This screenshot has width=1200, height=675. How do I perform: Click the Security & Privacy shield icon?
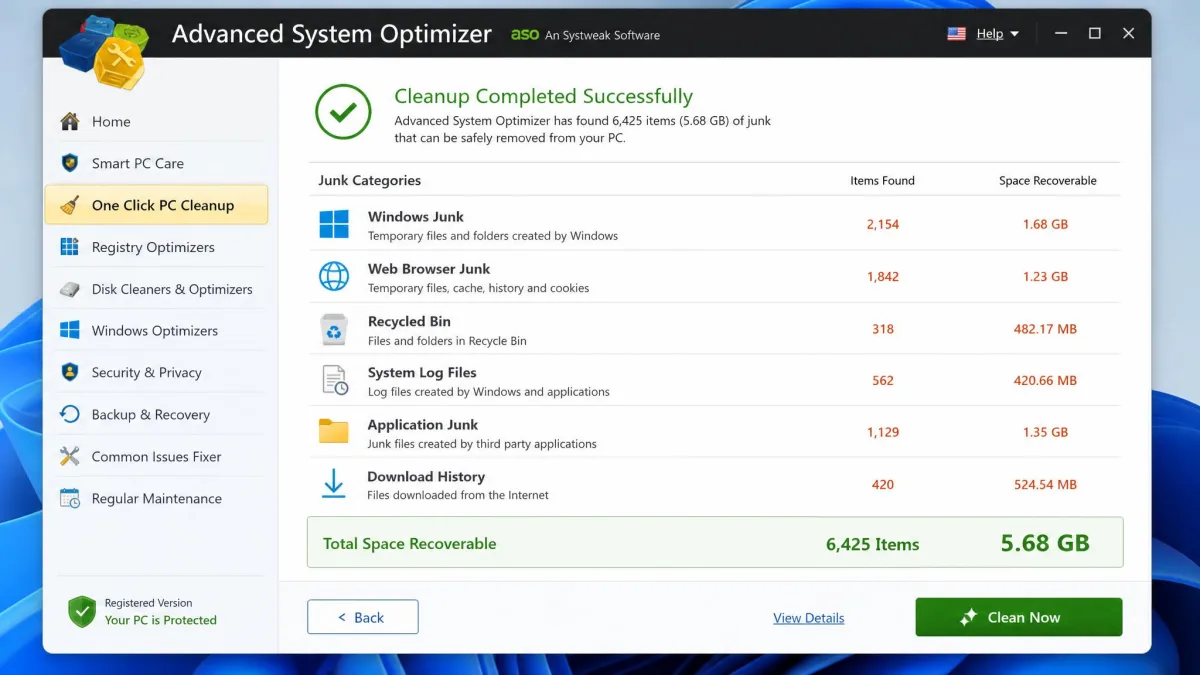click(70, 372)
